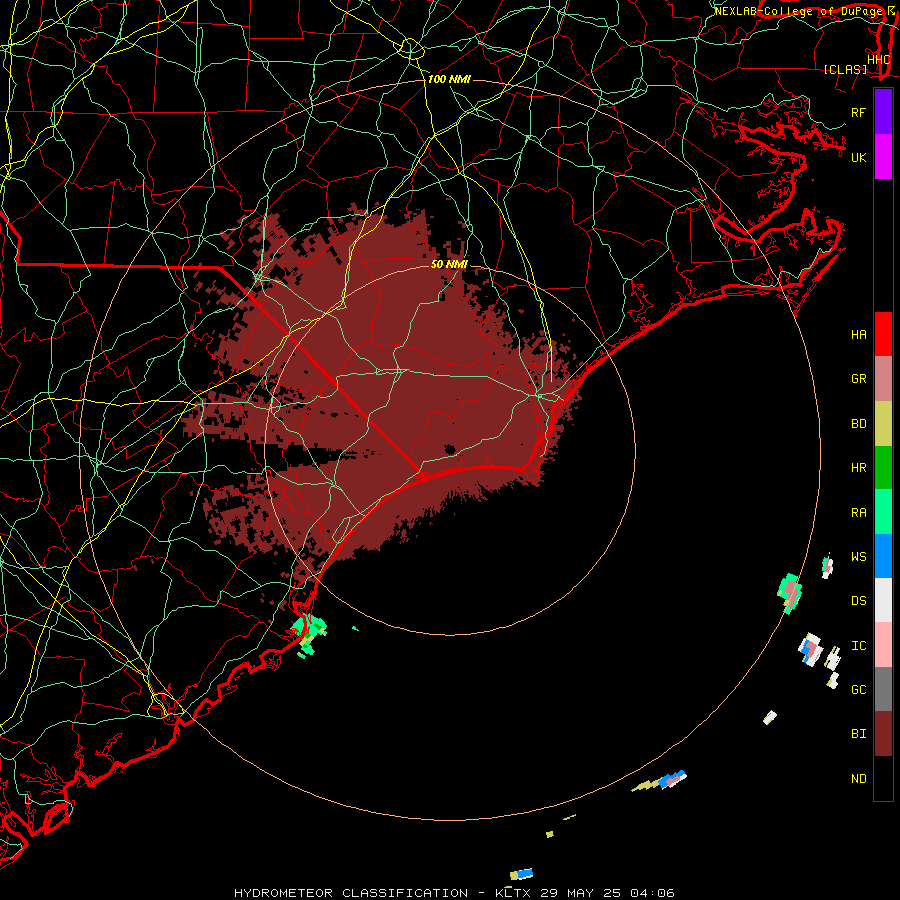Click the white DS legend swatch

[883, 600]
